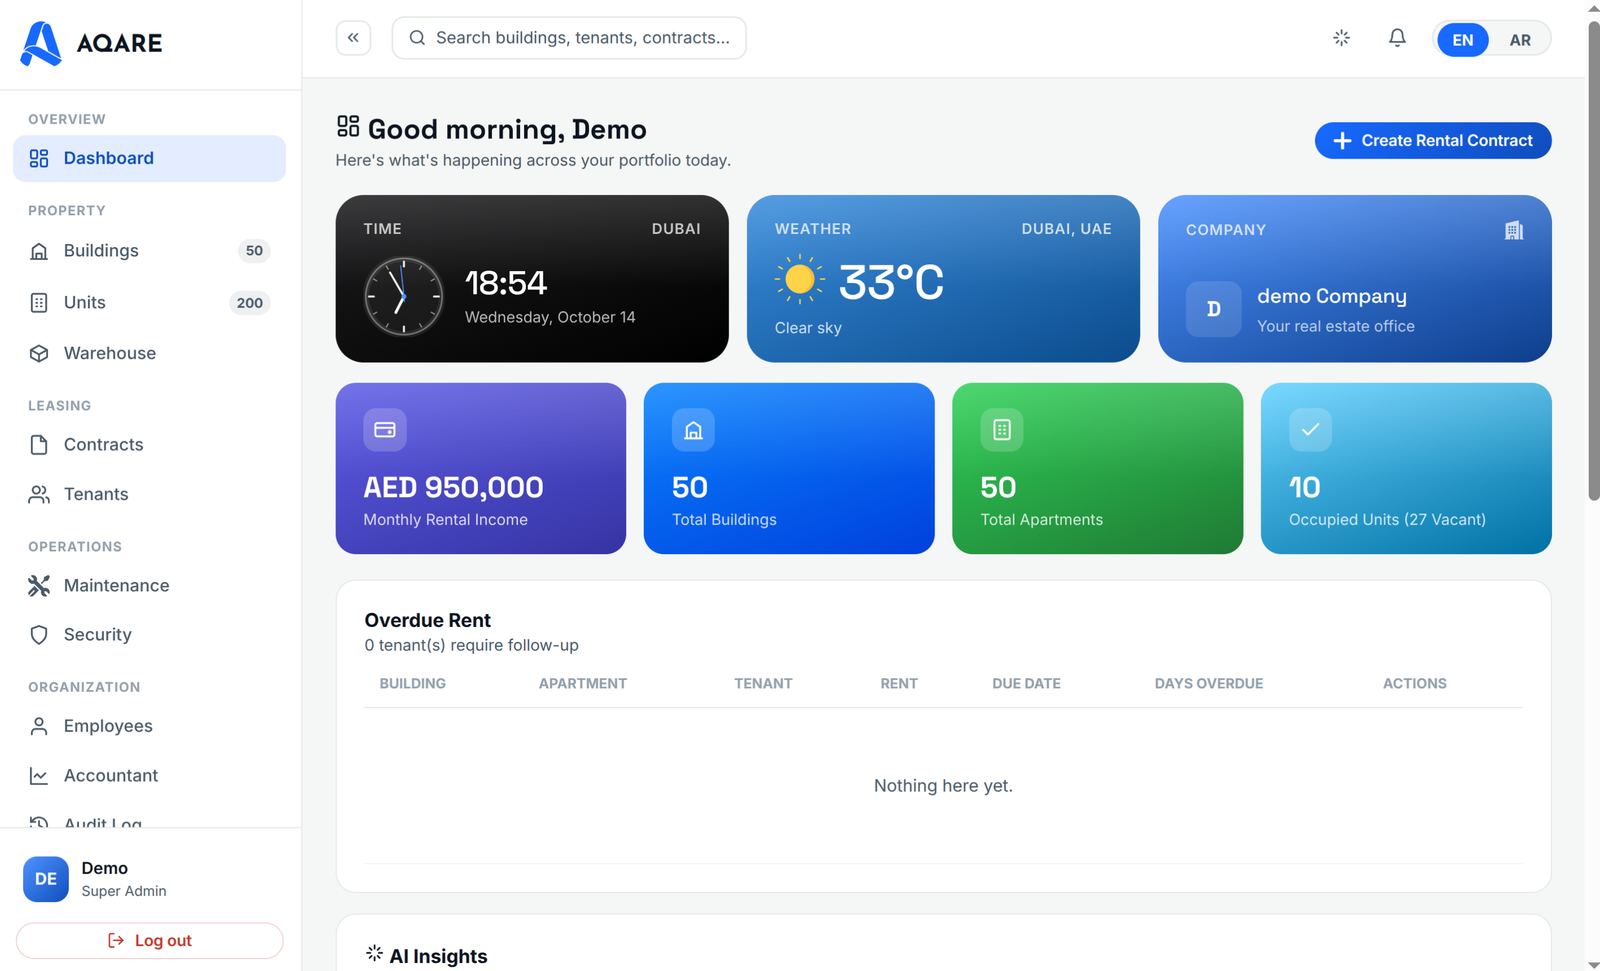
Task: Click the analog clock in Time card
Action: pyautogui.click(x=403, y=297)
